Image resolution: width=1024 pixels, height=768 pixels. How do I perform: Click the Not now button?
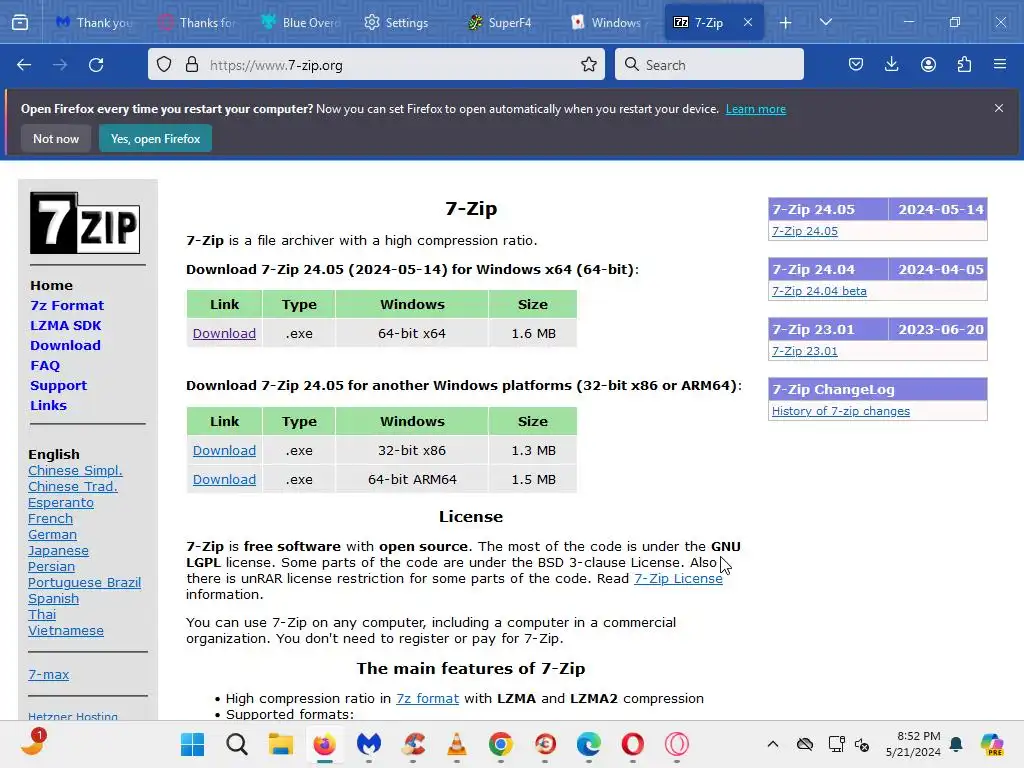56,138
